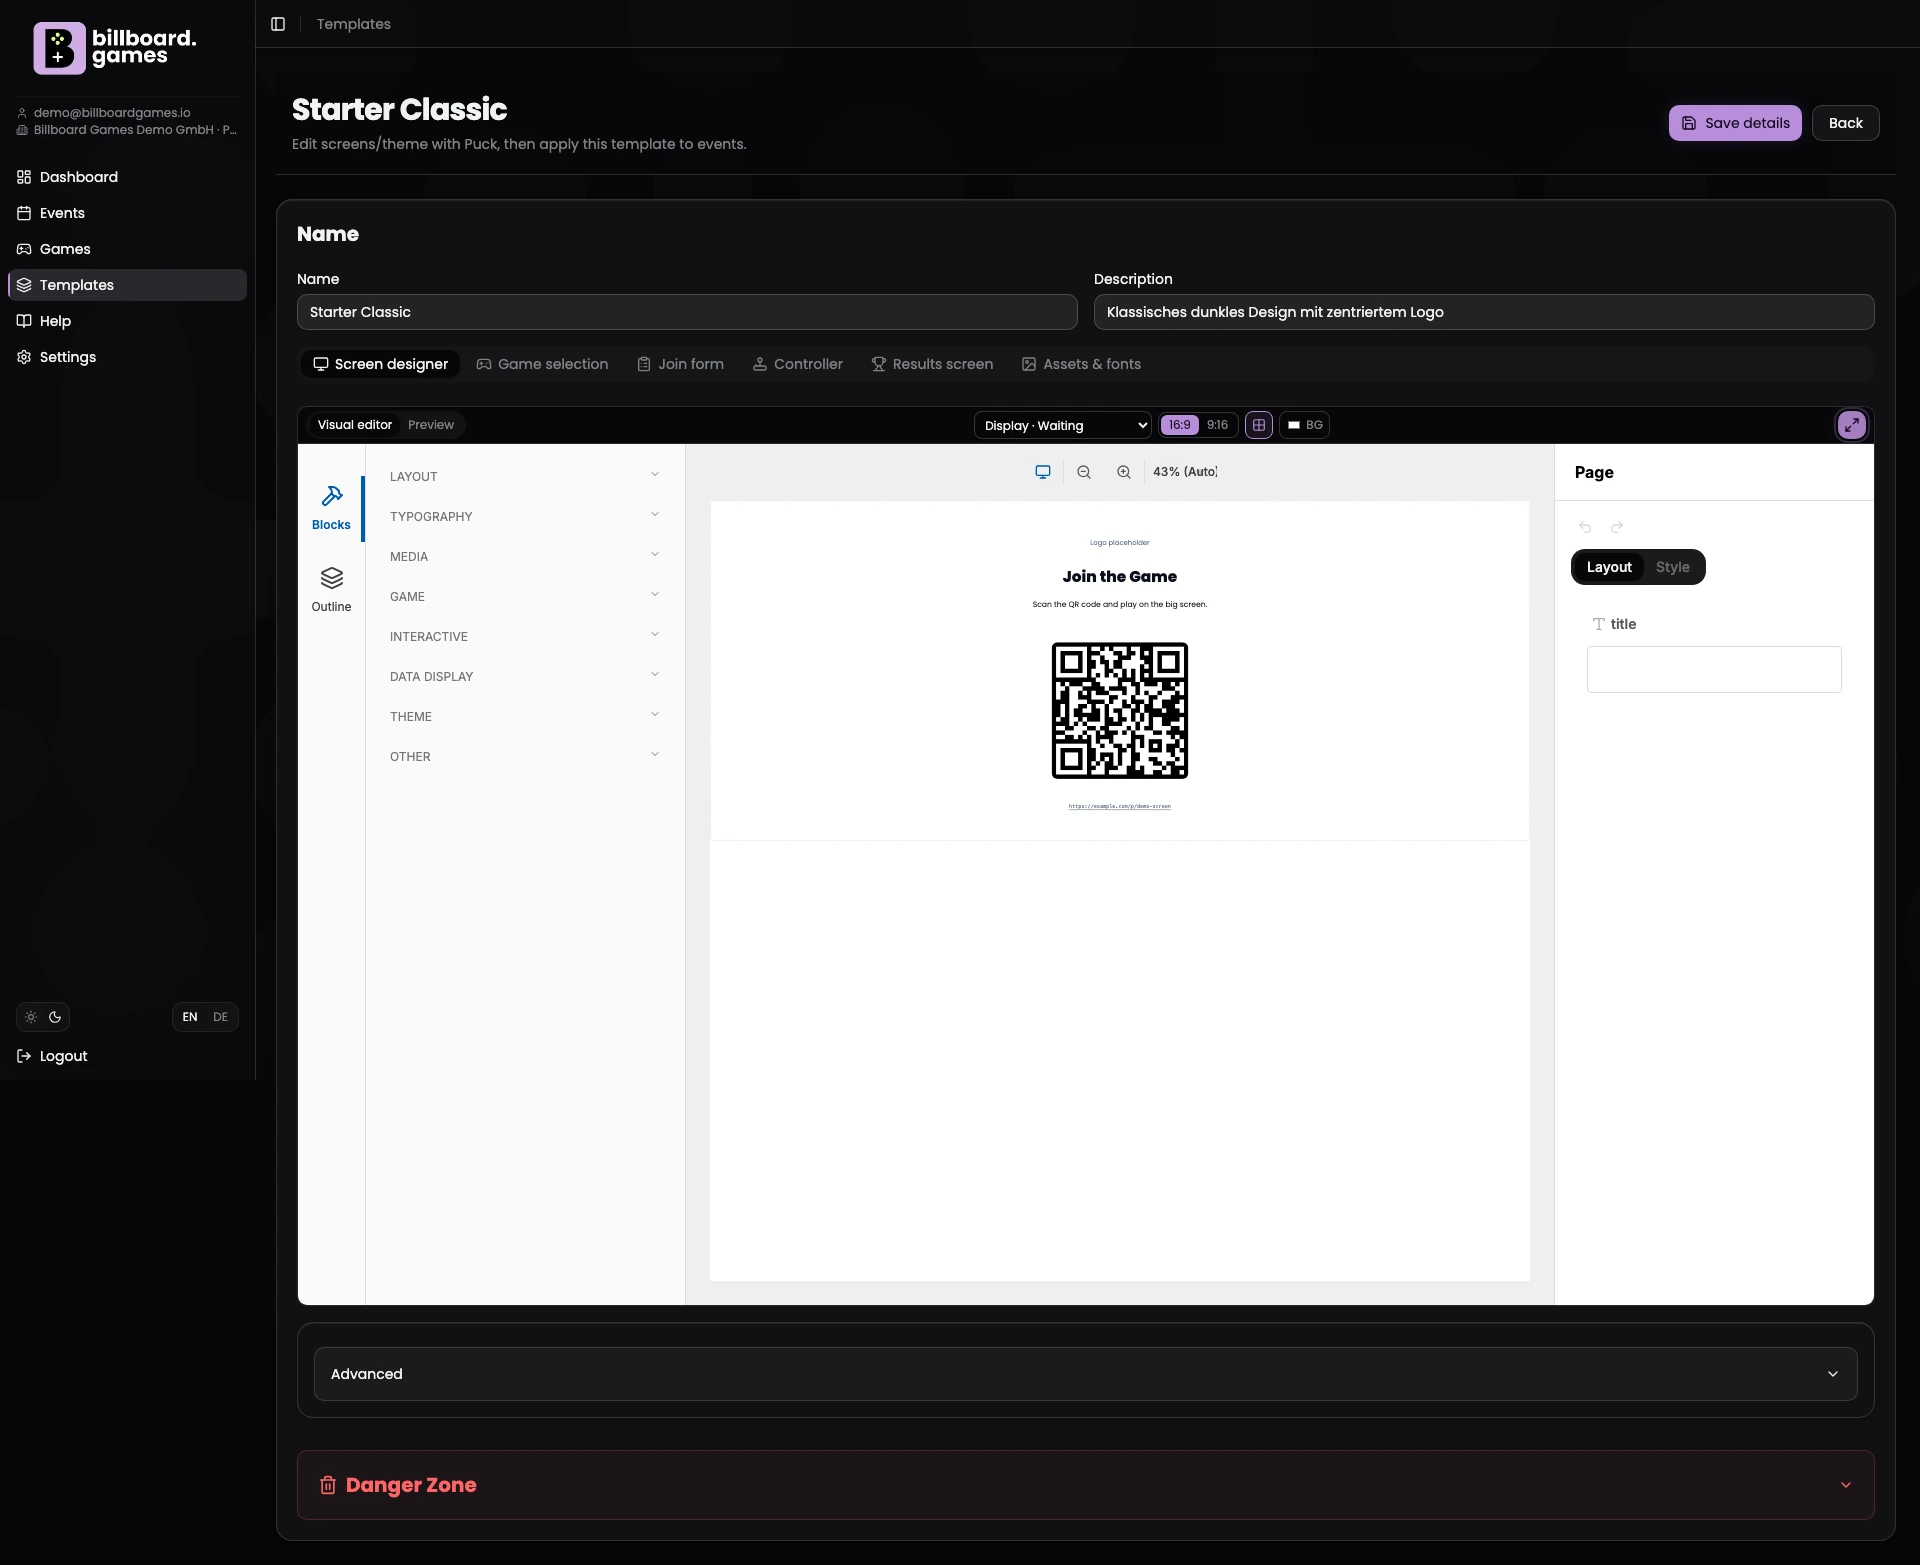Click the title input field

[x=1713, y=668]
